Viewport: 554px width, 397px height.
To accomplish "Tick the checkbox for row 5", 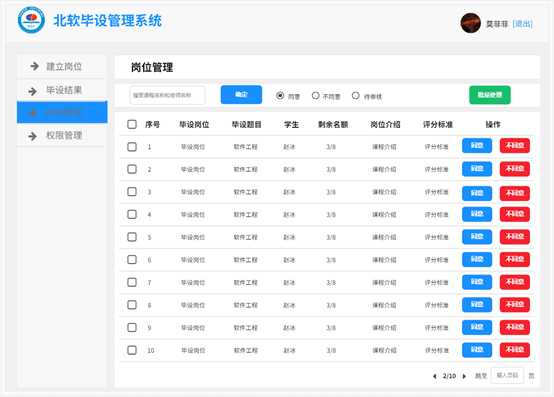I will [x=132, y=237].
